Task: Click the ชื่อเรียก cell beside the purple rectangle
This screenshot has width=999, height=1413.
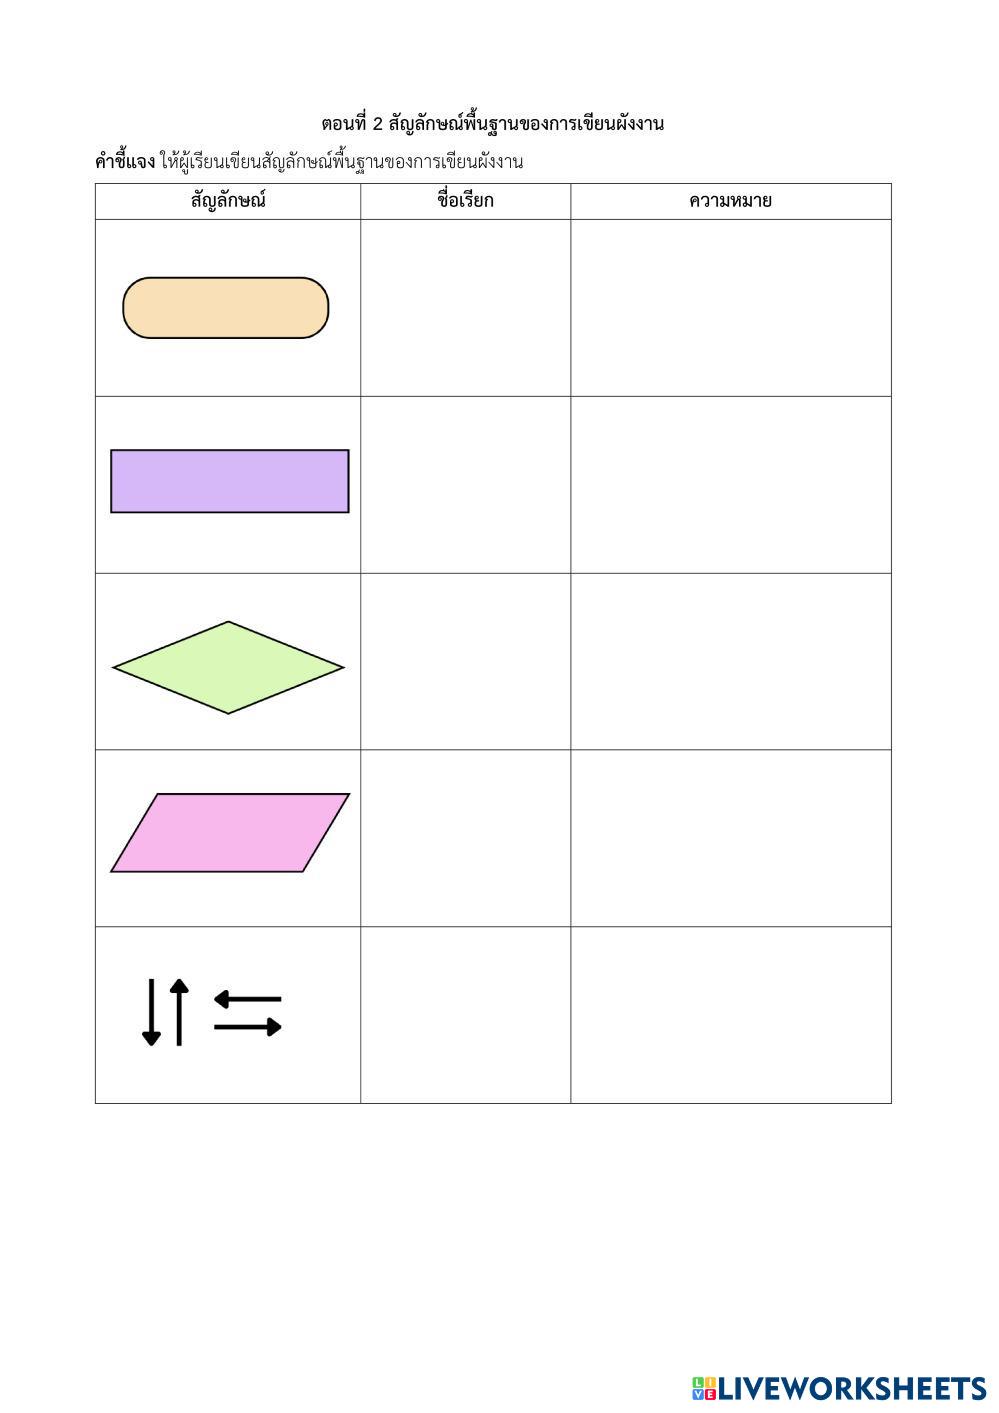Action: 465,485
